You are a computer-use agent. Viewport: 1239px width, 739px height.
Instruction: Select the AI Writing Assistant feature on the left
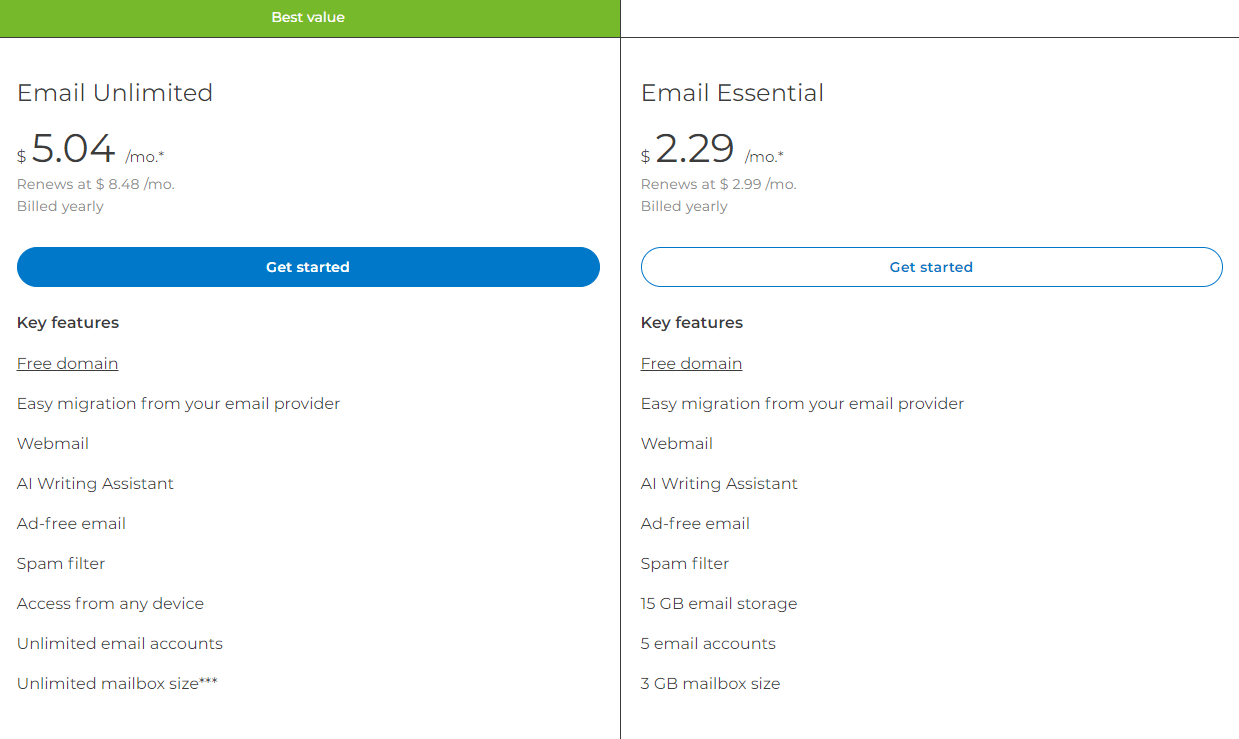pyautogui.click(x=95, y=483)
